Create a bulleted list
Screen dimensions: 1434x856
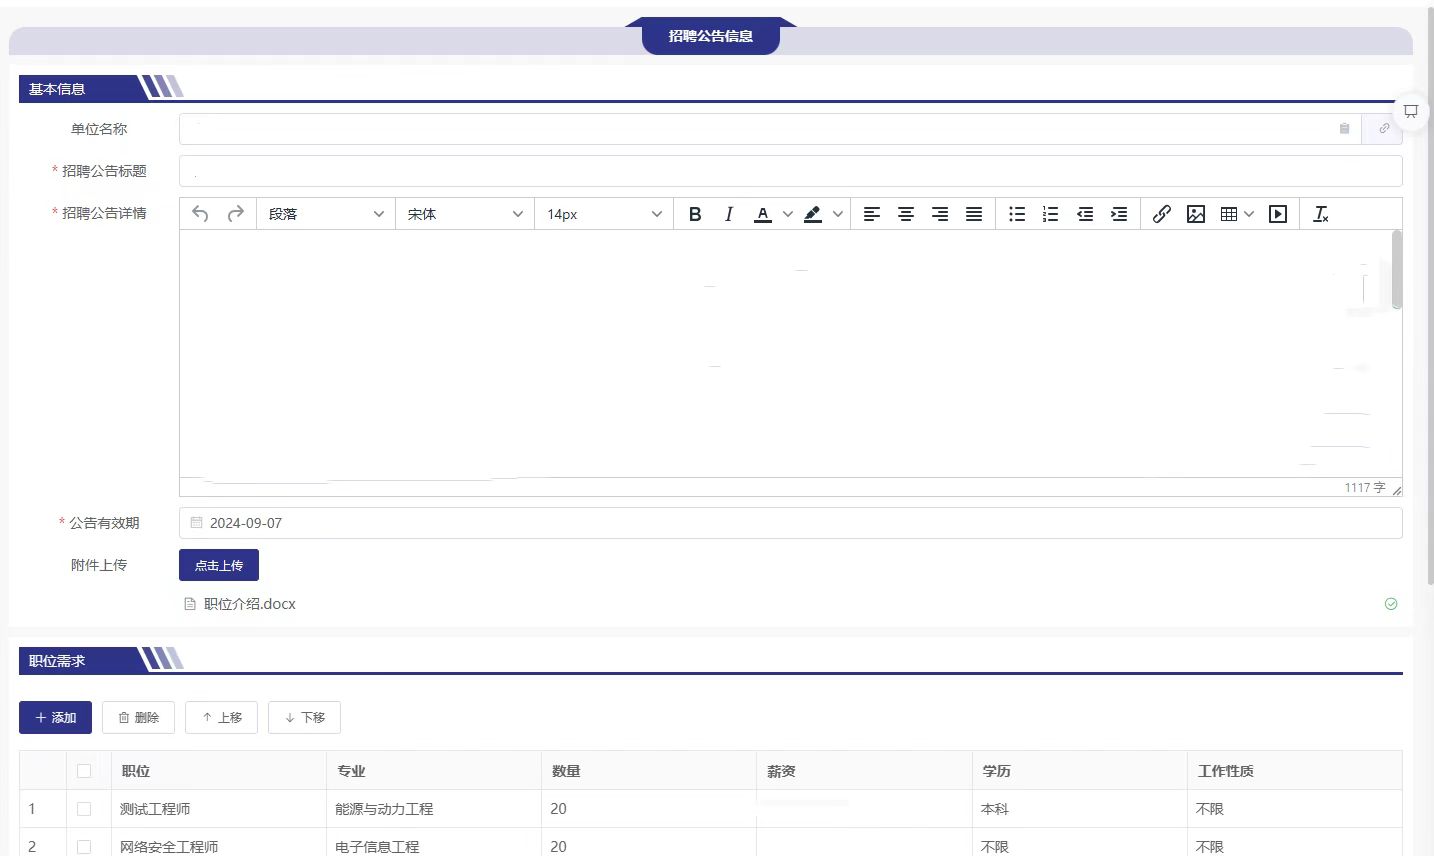1017,214
